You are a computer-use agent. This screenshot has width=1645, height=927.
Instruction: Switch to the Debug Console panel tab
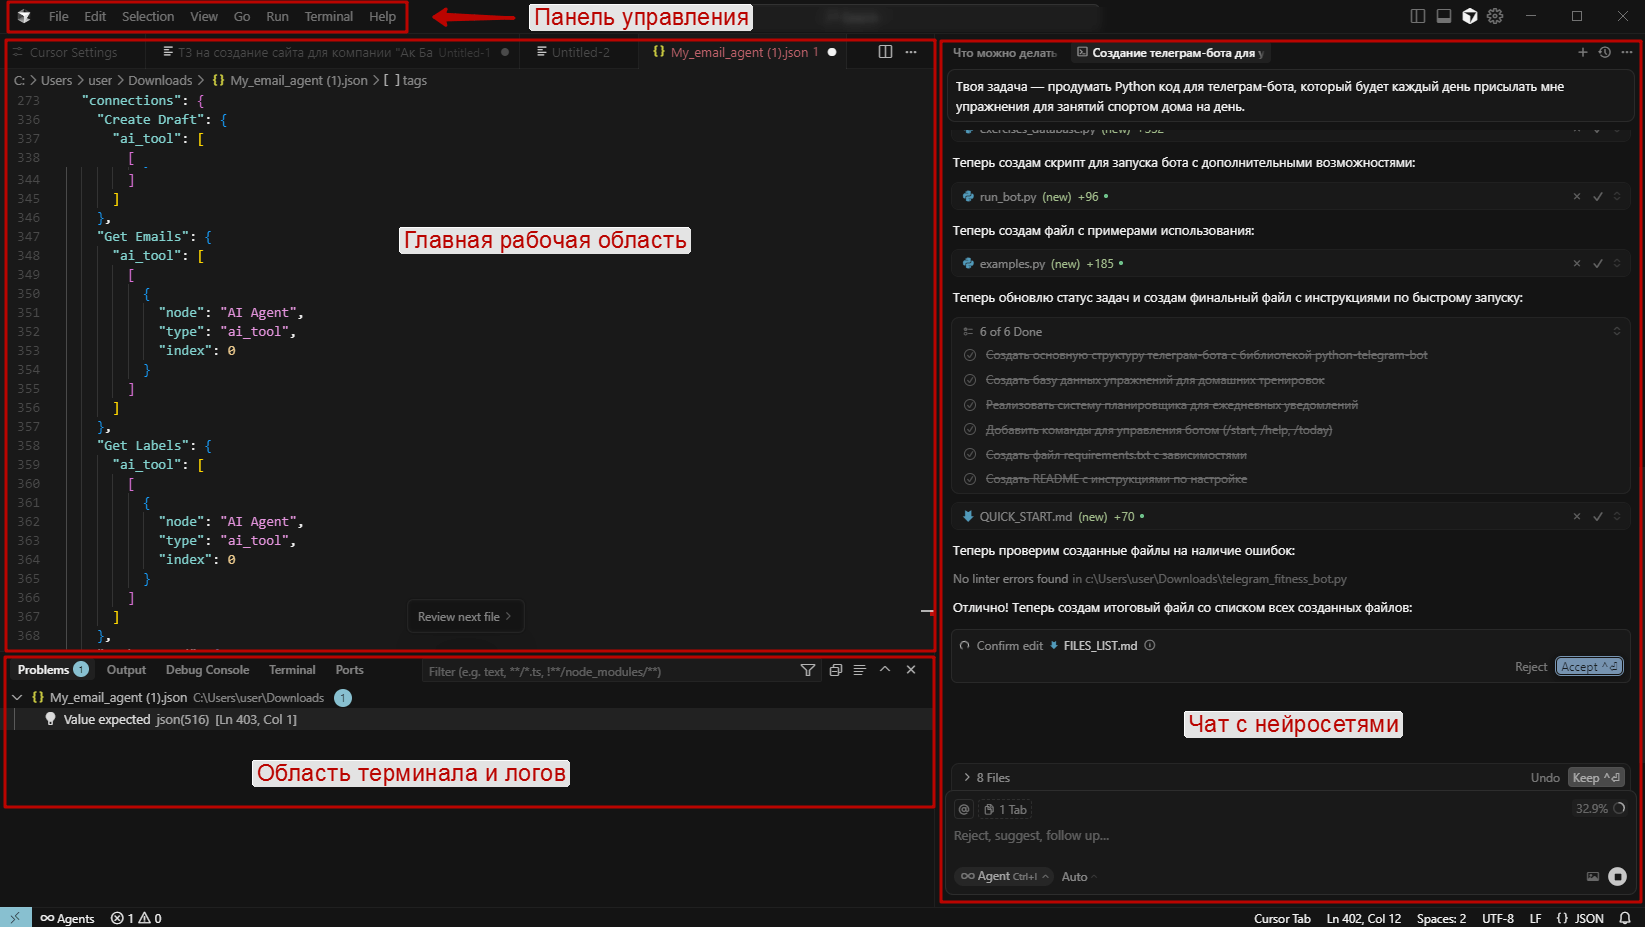[x=207, y=670]
